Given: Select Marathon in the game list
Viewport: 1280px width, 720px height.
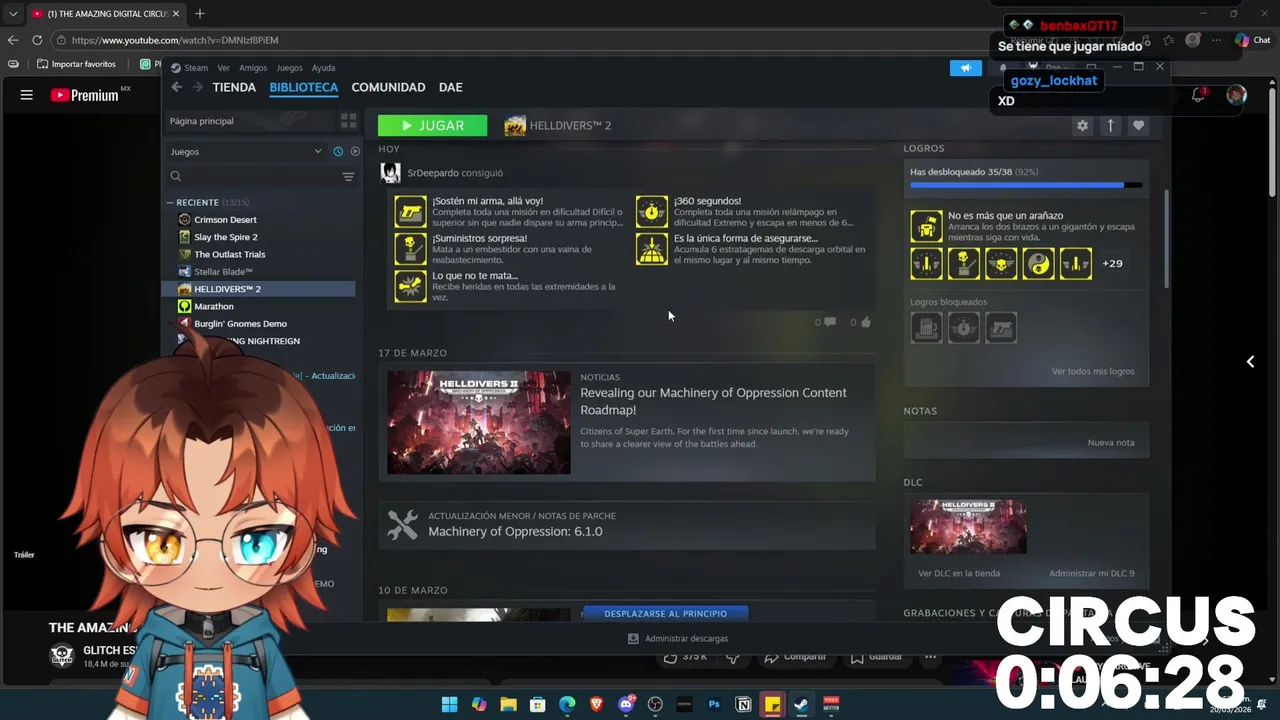Looking at the screenshot, I should (213, 306).
